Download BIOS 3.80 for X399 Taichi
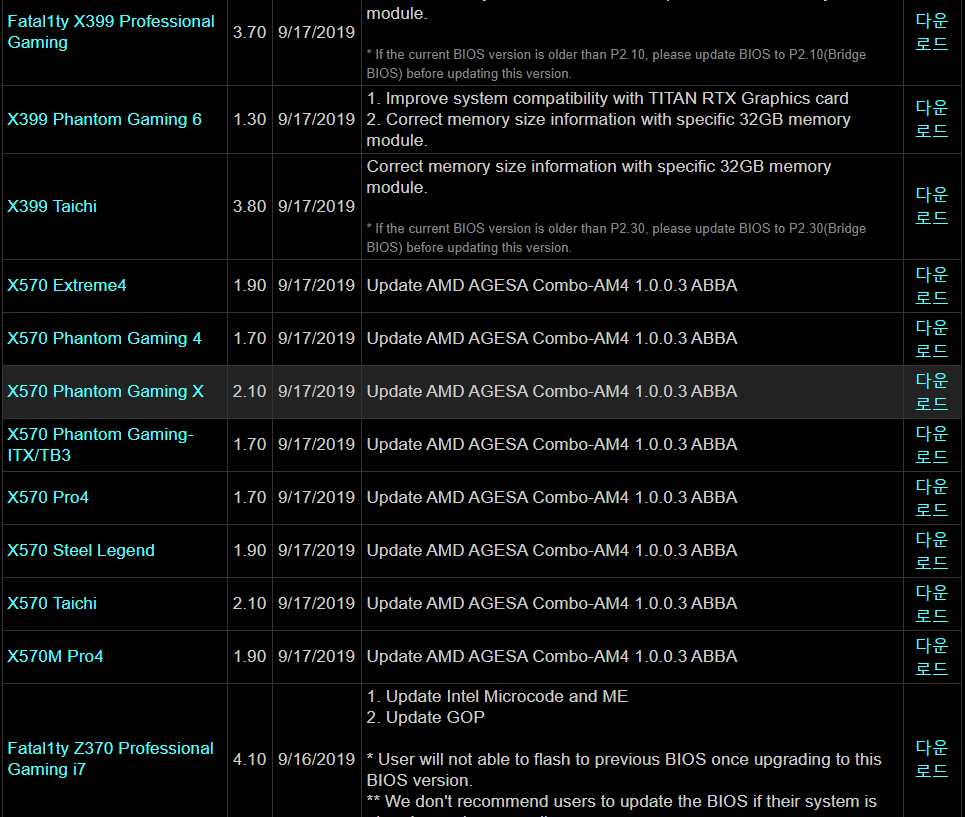Screen dimensions: 965x817 931,206
